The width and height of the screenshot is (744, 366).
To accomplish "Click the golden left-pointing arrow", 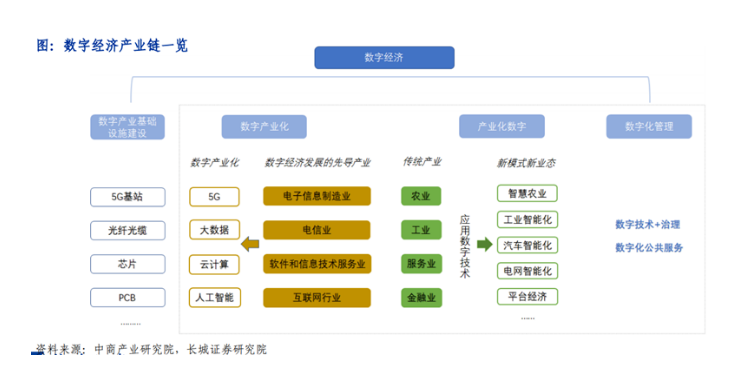I will (250, 244).
